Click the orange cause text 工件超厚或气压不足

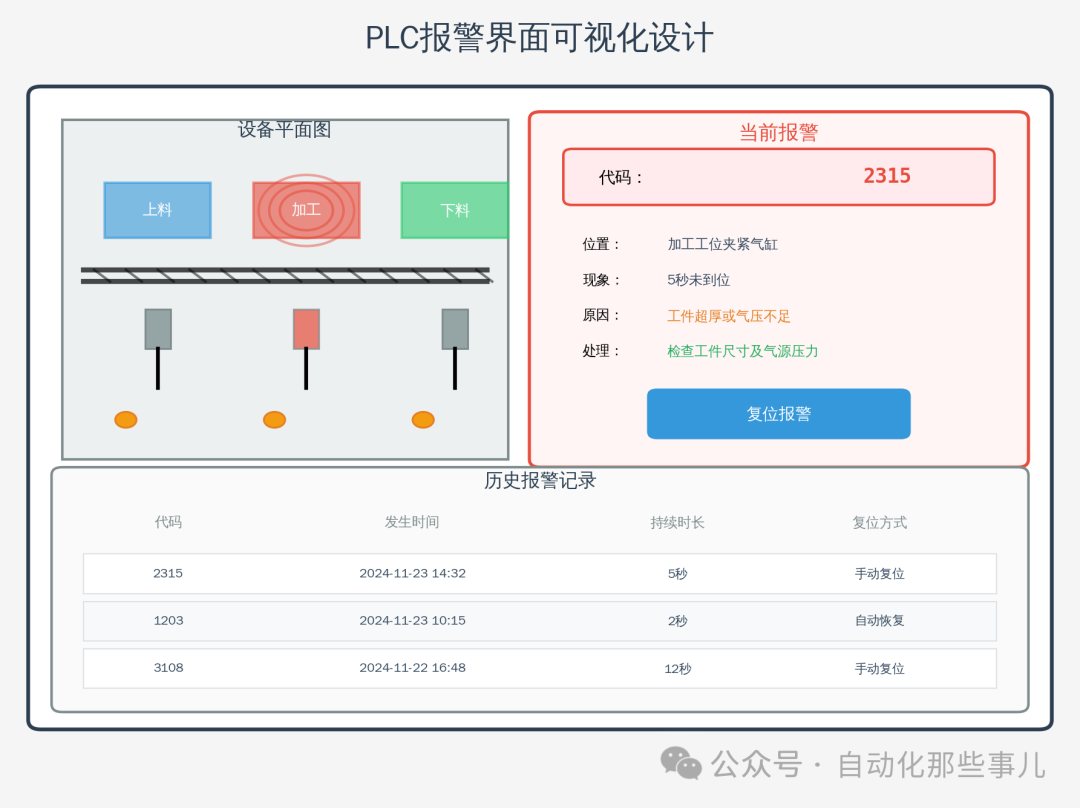(729, 316)
